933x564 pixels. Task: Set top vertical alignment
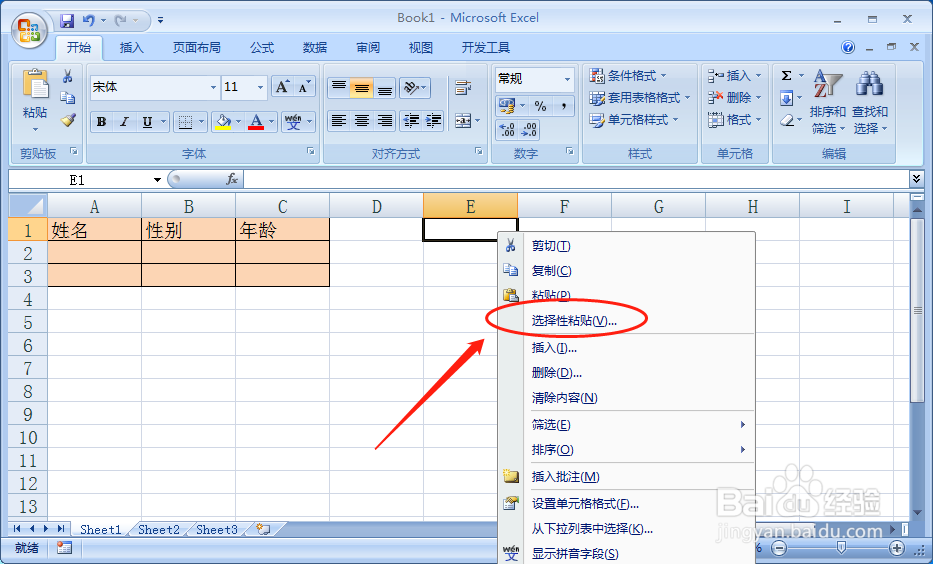pyautogui.click(x=339, y=87)
